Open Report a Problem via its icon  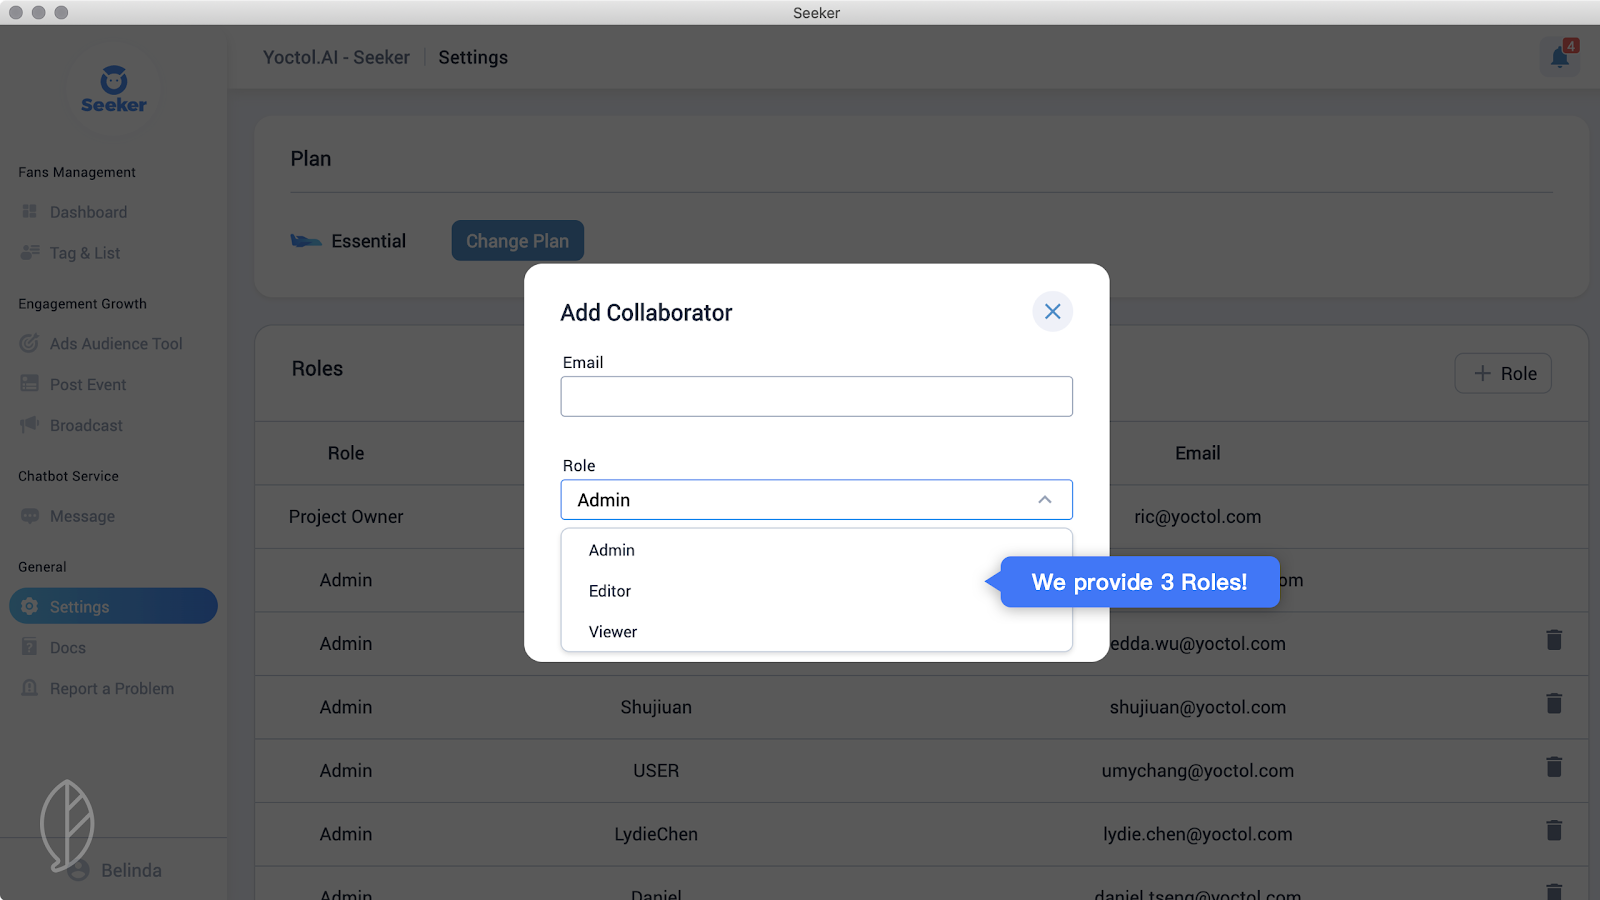coord(30,688)
